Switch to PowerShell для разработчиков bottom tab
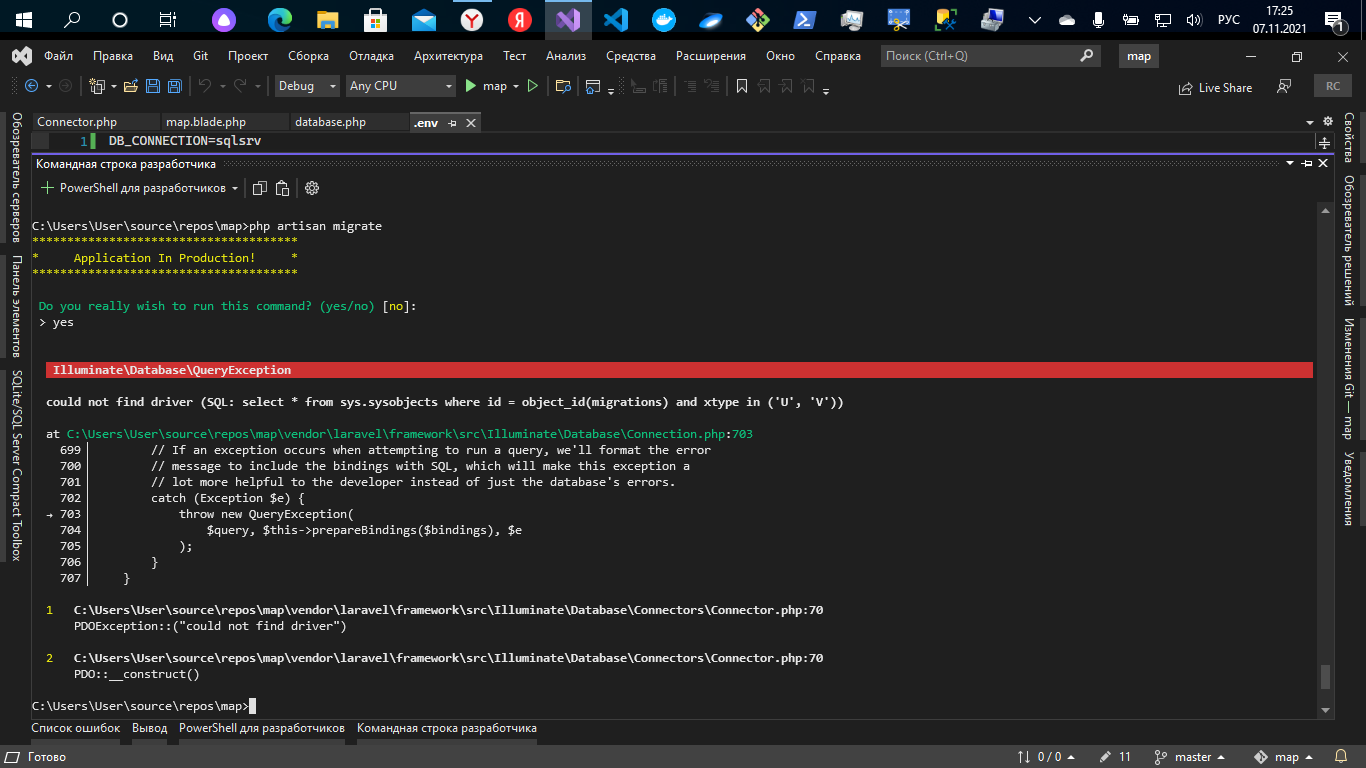 click(262, 728)
